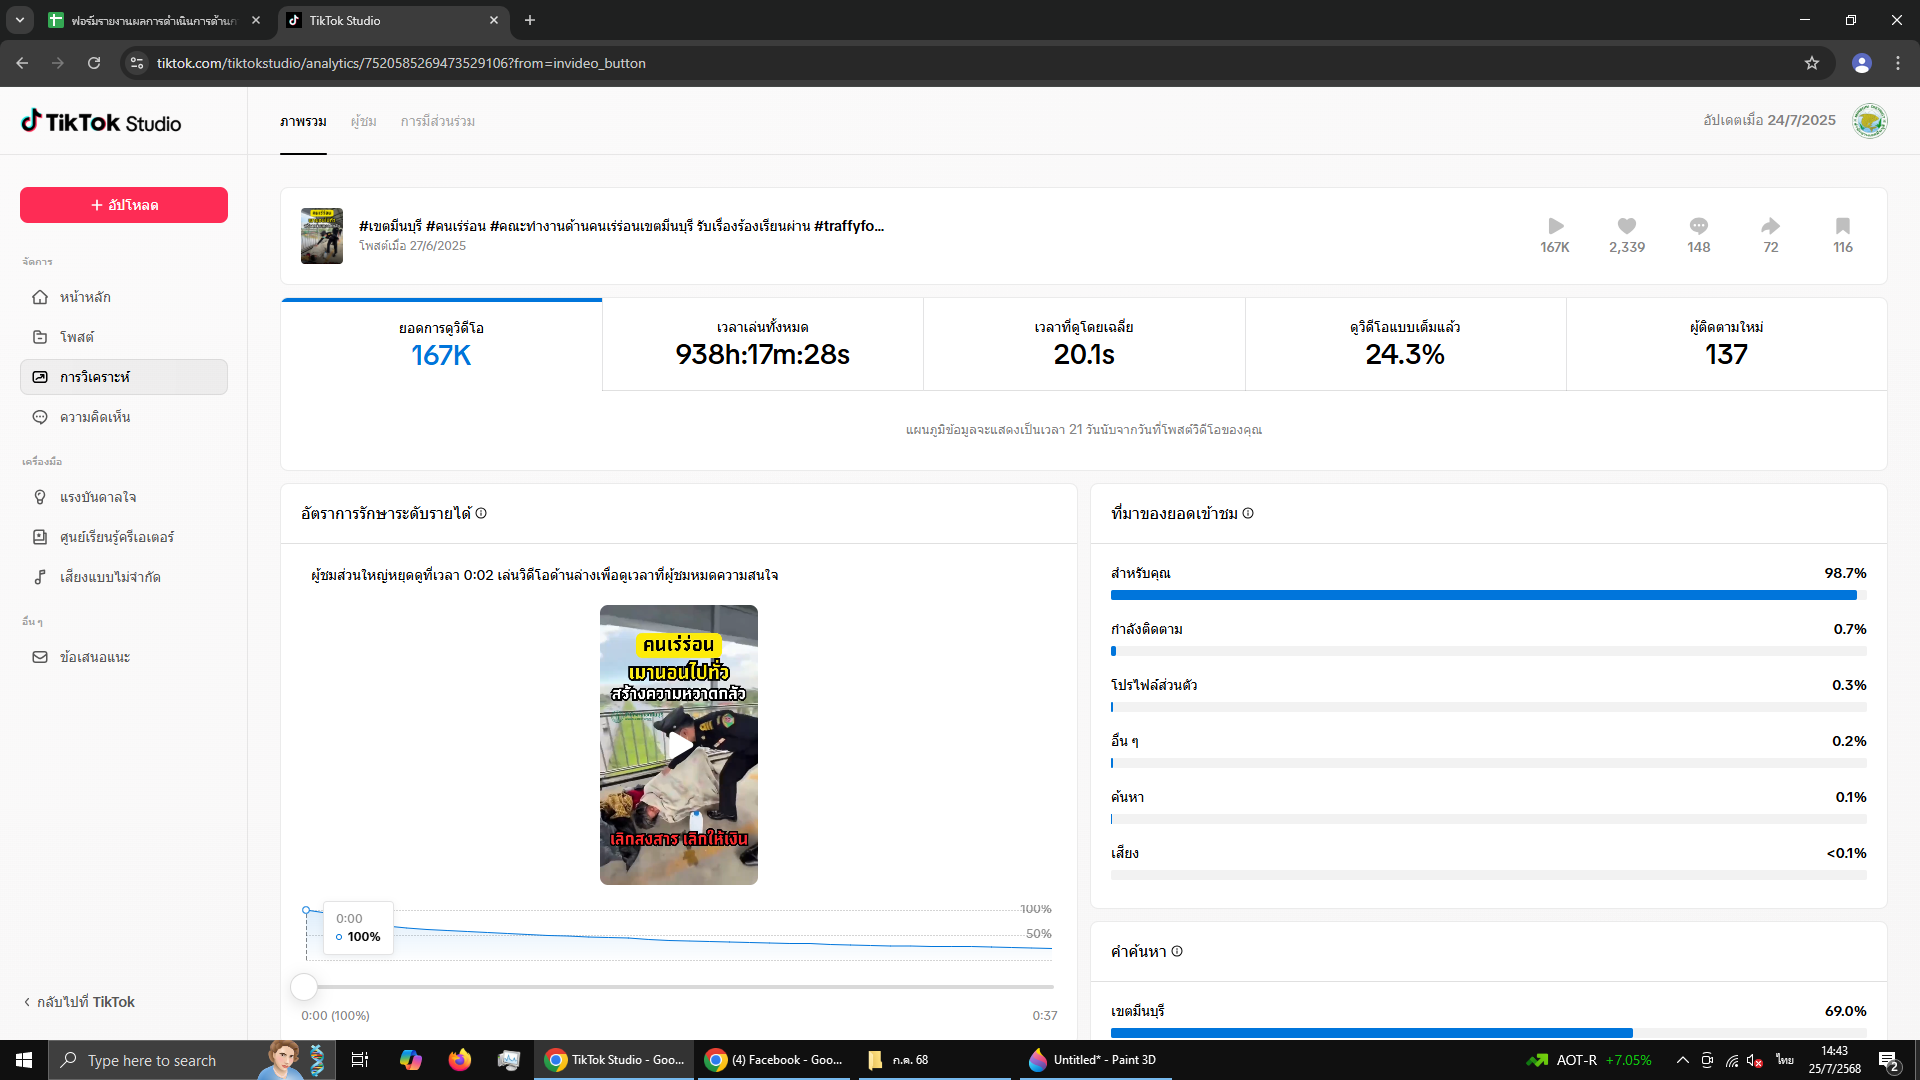This screenshot has width=1920, height=1080.
Task: Open Facebook Chrome window from taskbar
Action: (x=773, y=1060)
